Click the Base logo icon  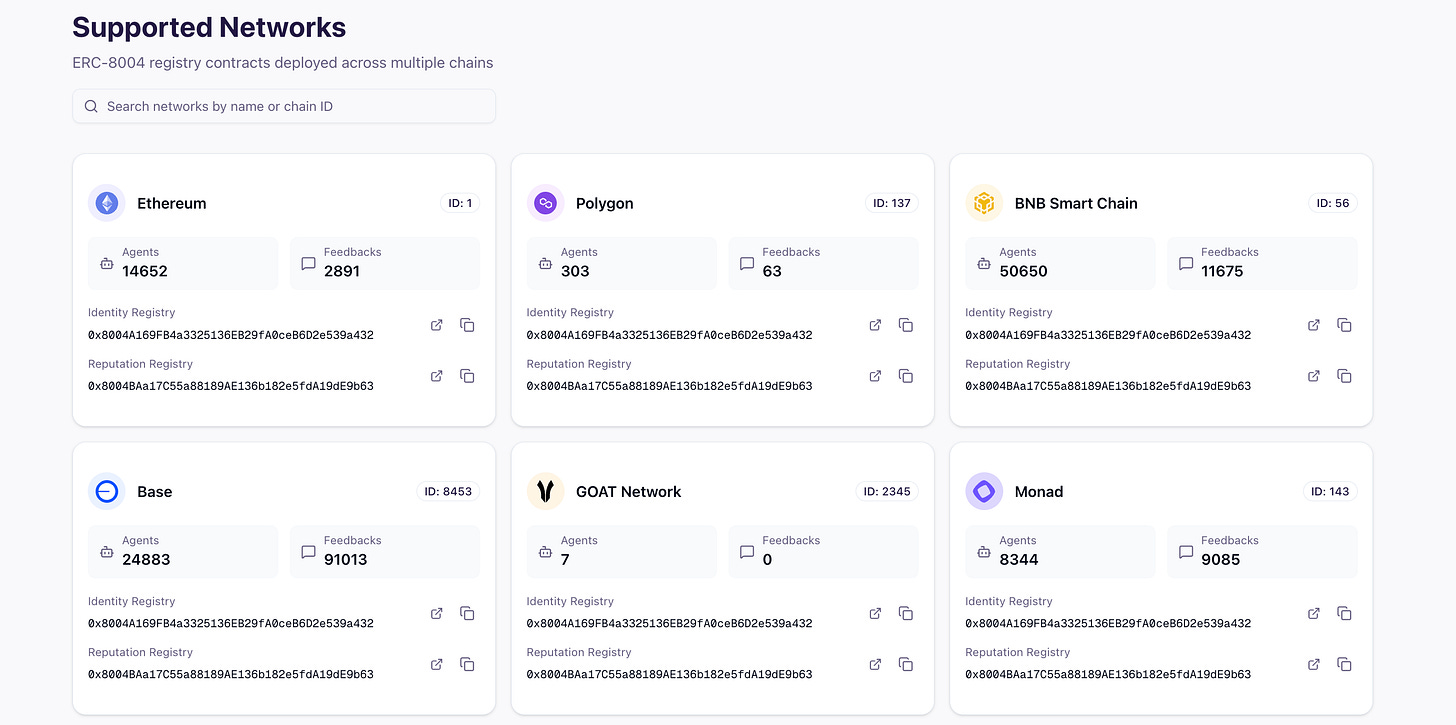pos(107,491)
